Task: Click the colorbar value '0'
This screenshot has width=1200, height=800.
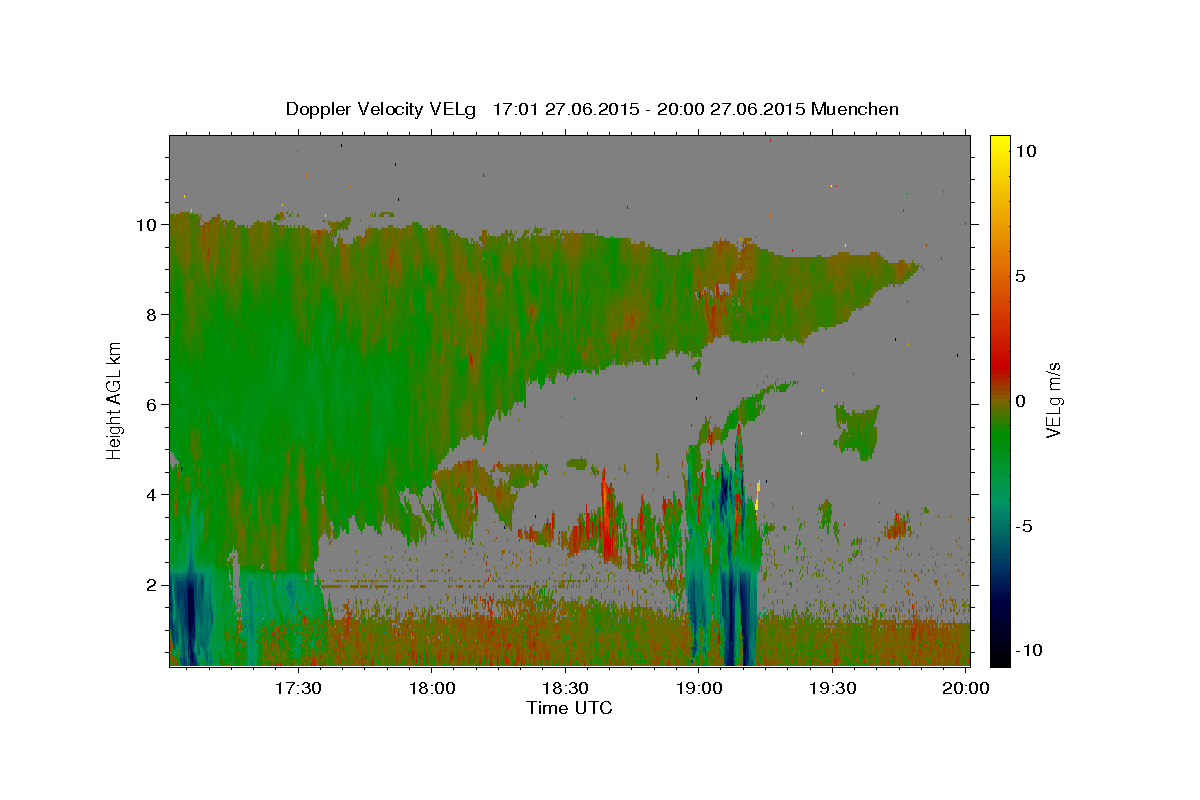Action: point(1021,401)
